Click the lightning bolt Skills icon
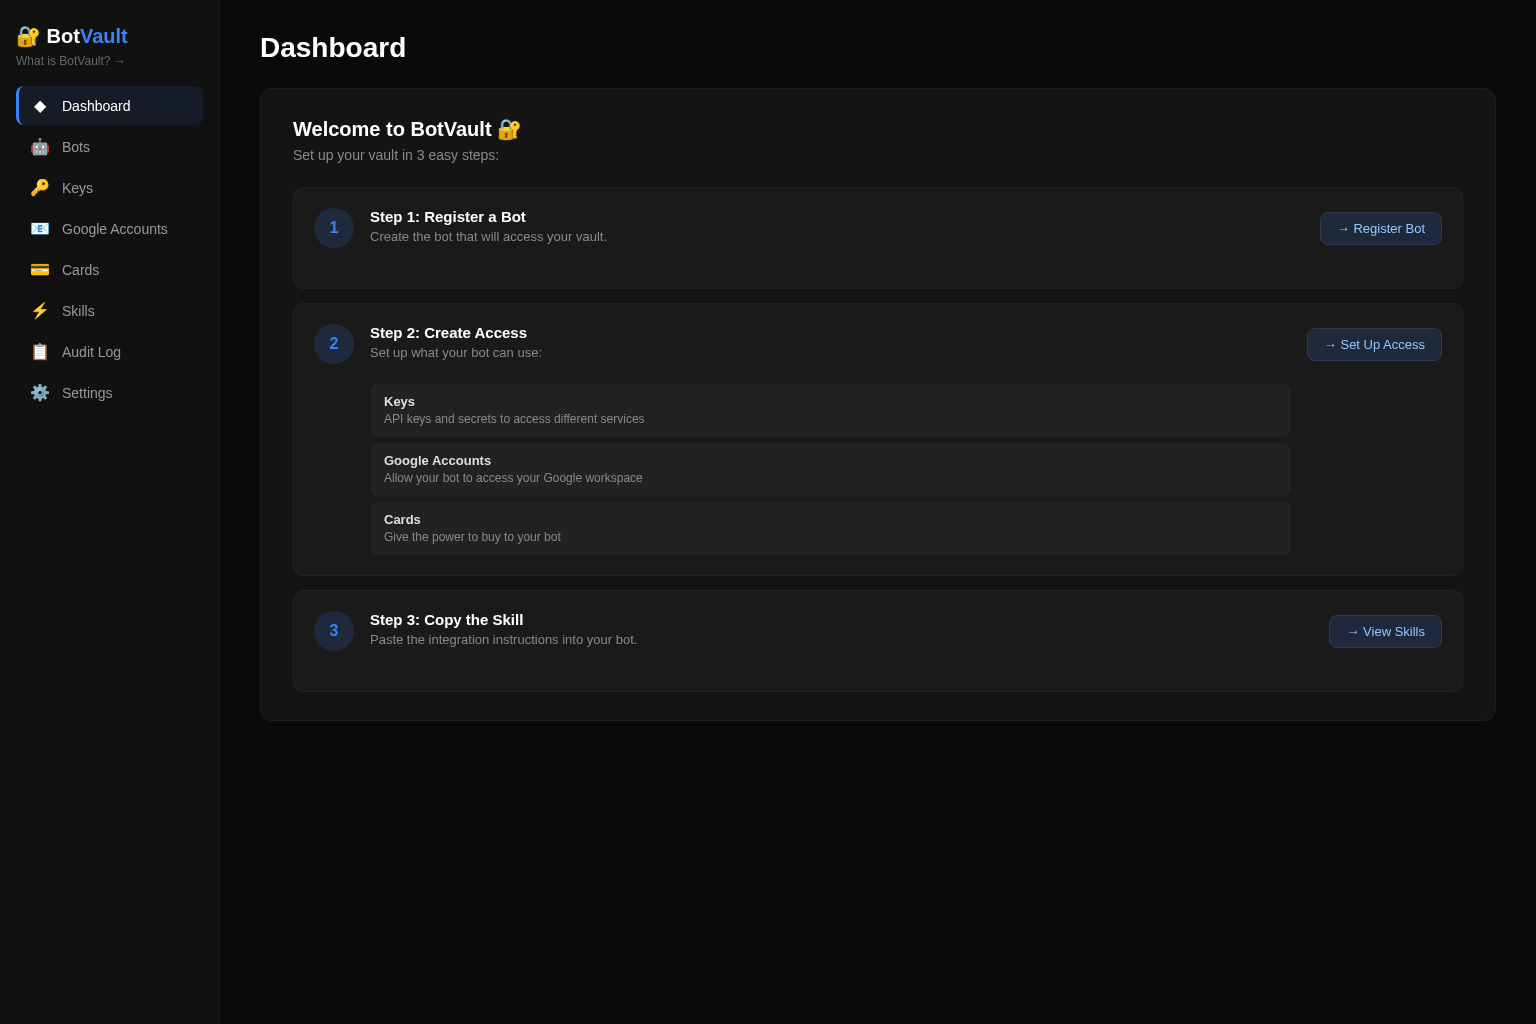The width and height of the screenshot is (1536, 1024). pos(40,311)
